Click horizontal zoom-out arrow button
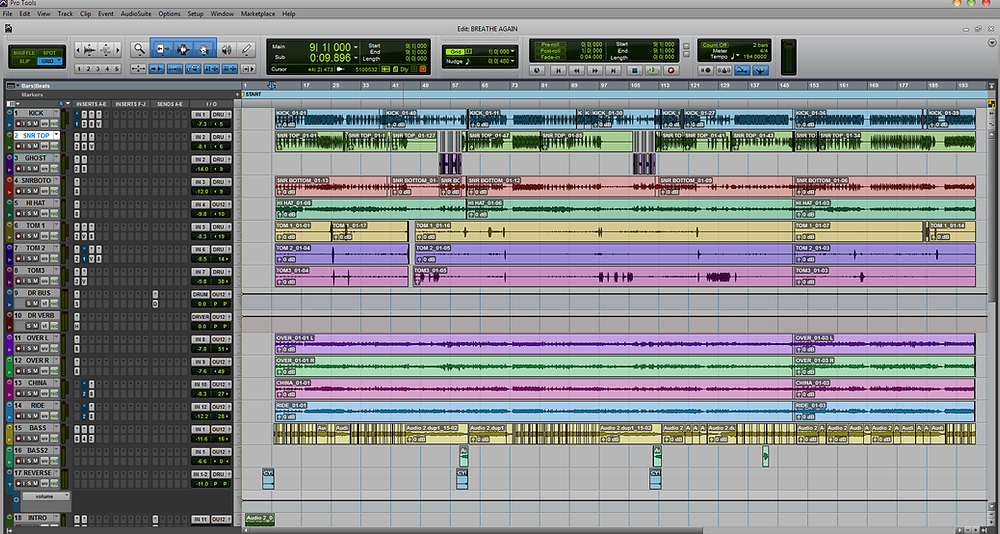1000x534 pixels. (x=78, y=50)
